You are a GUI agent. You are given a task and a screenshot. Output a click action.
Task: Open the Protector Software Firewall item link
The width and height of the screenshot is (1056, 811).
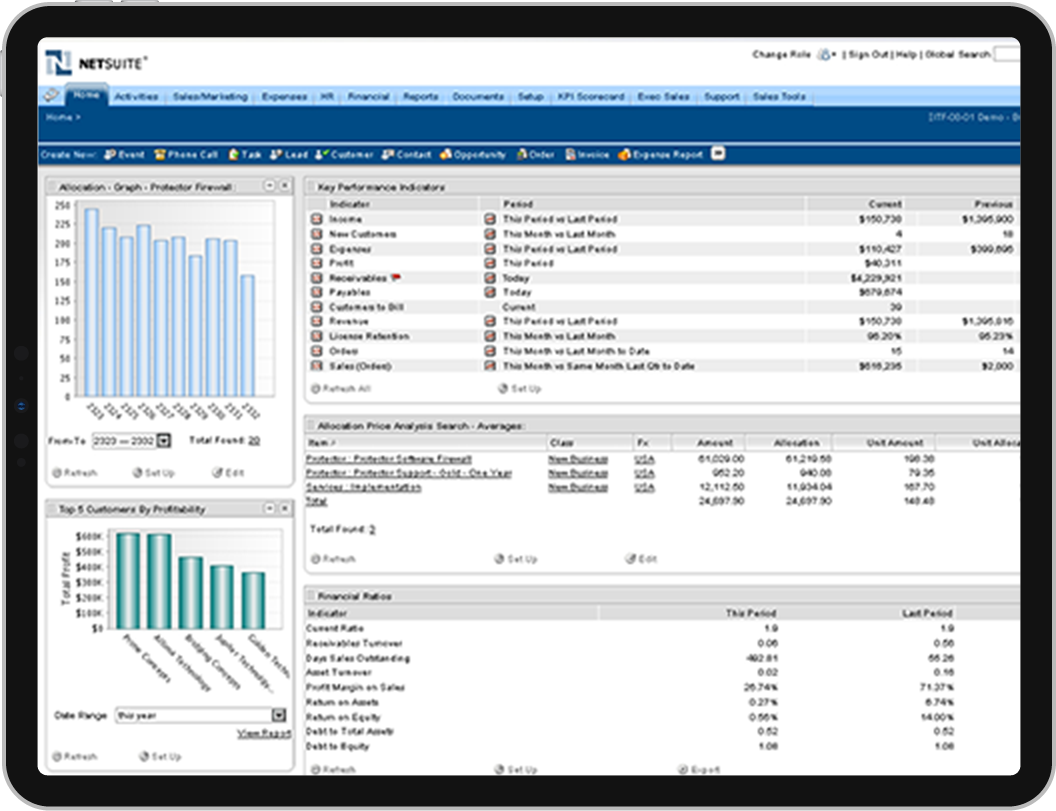coord(389,459)
